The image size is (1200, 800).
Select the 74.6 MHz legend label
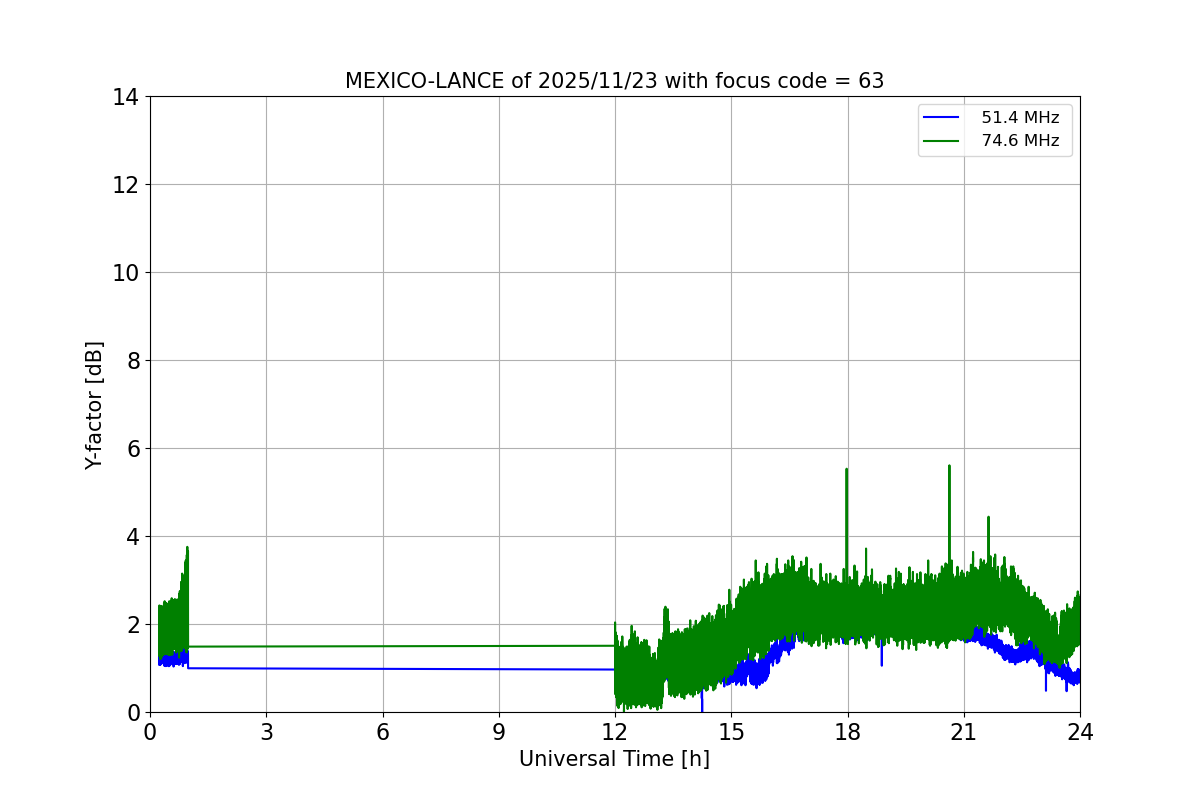tap(1020, 141)
